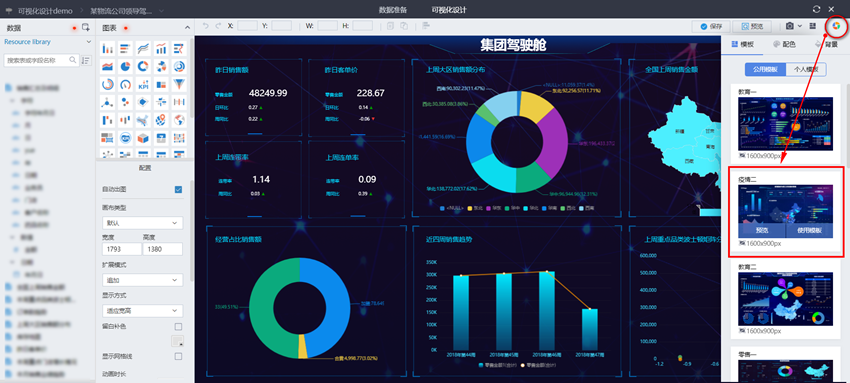Select the network relation chart icon
The width and height of the screenshot is (850, 383).
tap(108, 102)
